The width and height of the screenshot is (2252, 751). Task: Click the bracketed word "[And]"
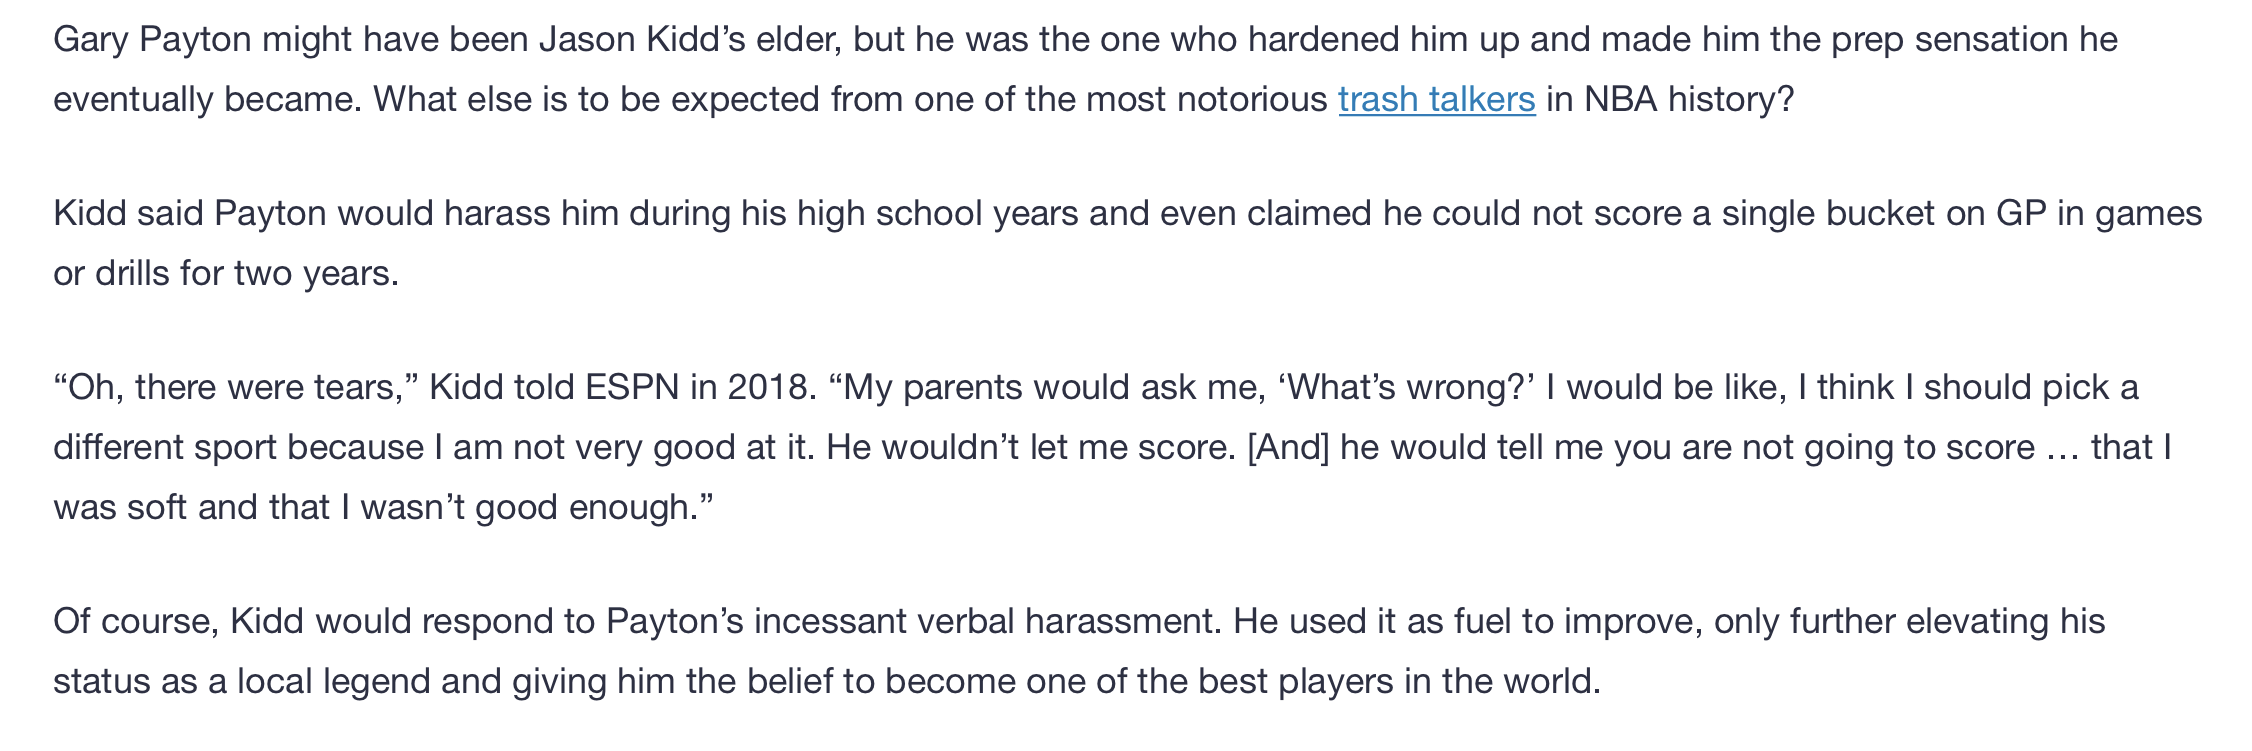1288,448
